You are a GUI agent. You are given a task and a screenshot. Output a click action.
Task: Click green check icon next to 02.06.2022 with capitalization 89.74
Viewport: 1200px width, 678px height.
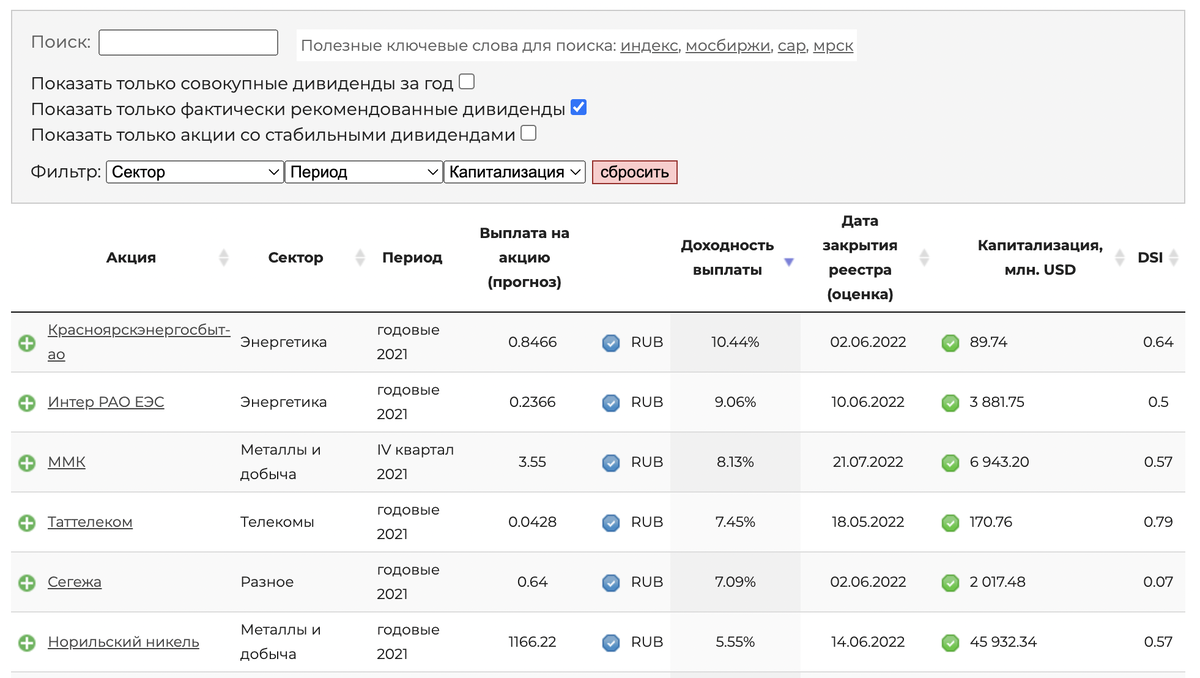point(950,343)
